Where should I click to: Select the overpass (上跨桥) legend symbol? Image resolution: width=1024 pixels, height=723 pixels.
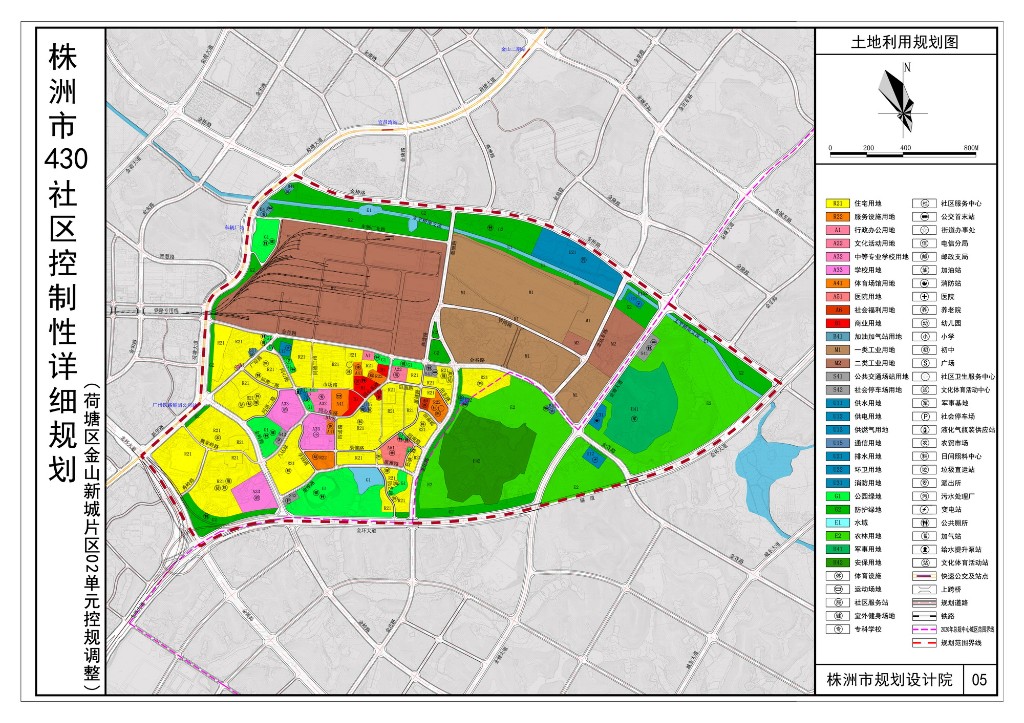click(925, 590)
